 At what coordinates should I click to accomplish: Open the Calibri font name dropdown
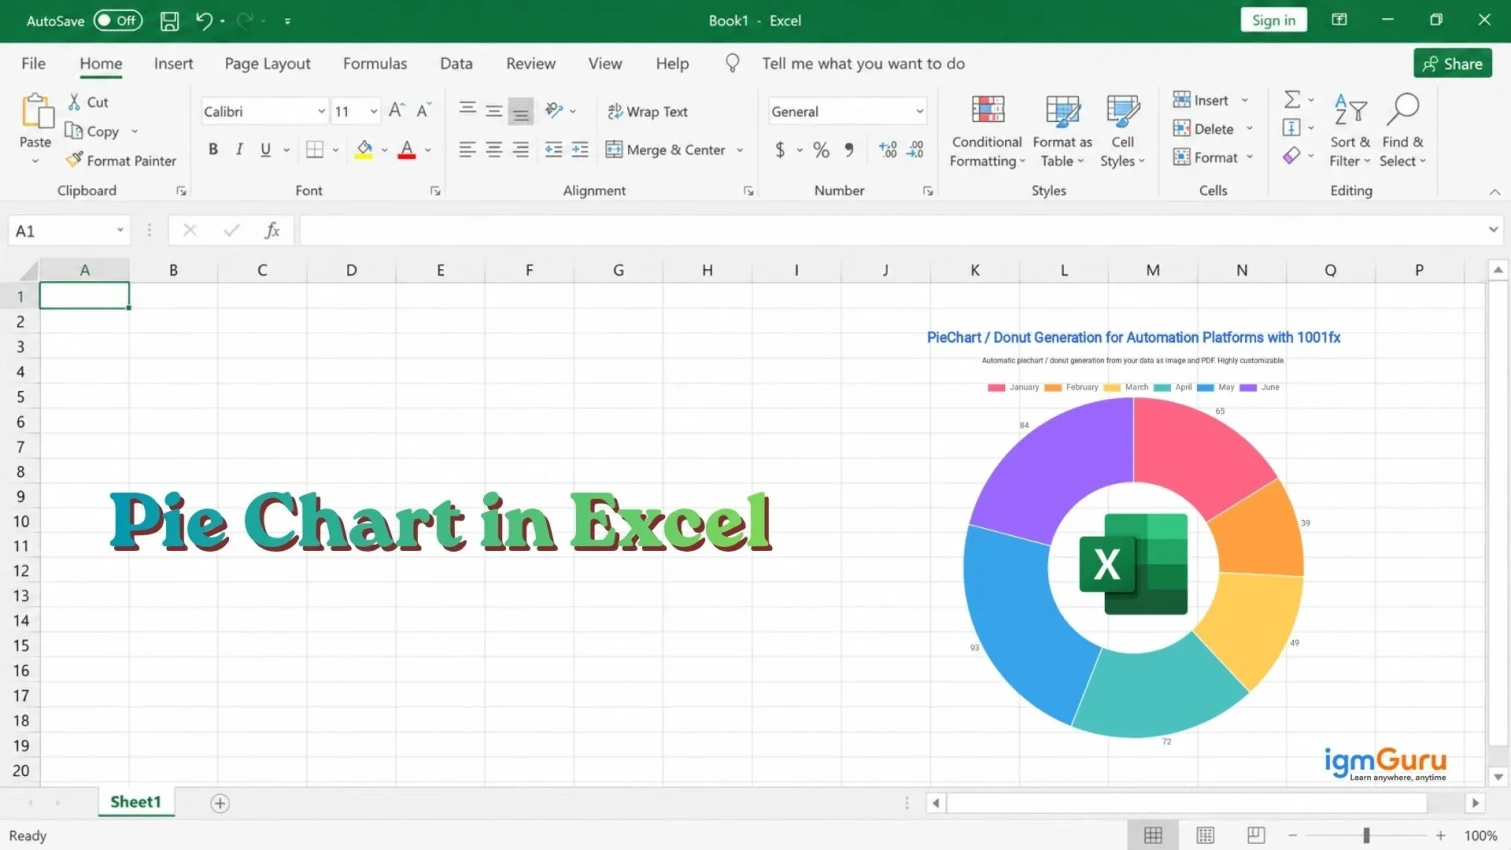pos(321,112)
